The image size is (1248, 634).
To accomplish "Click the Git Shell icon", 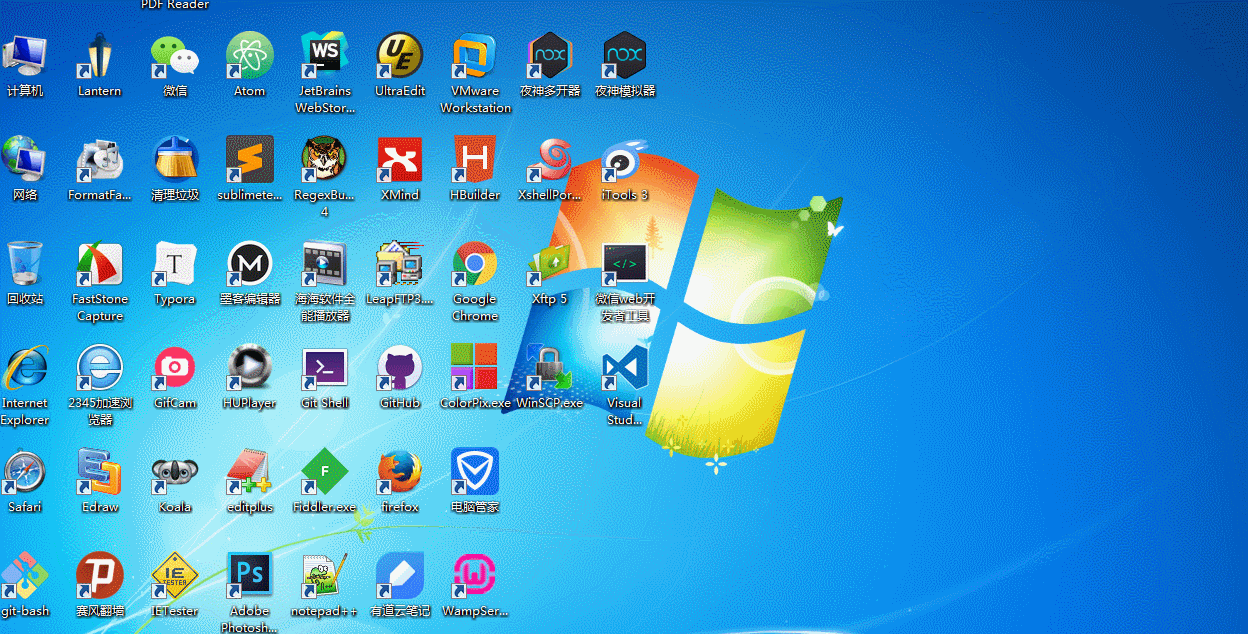I will click(x=325, y=368).
